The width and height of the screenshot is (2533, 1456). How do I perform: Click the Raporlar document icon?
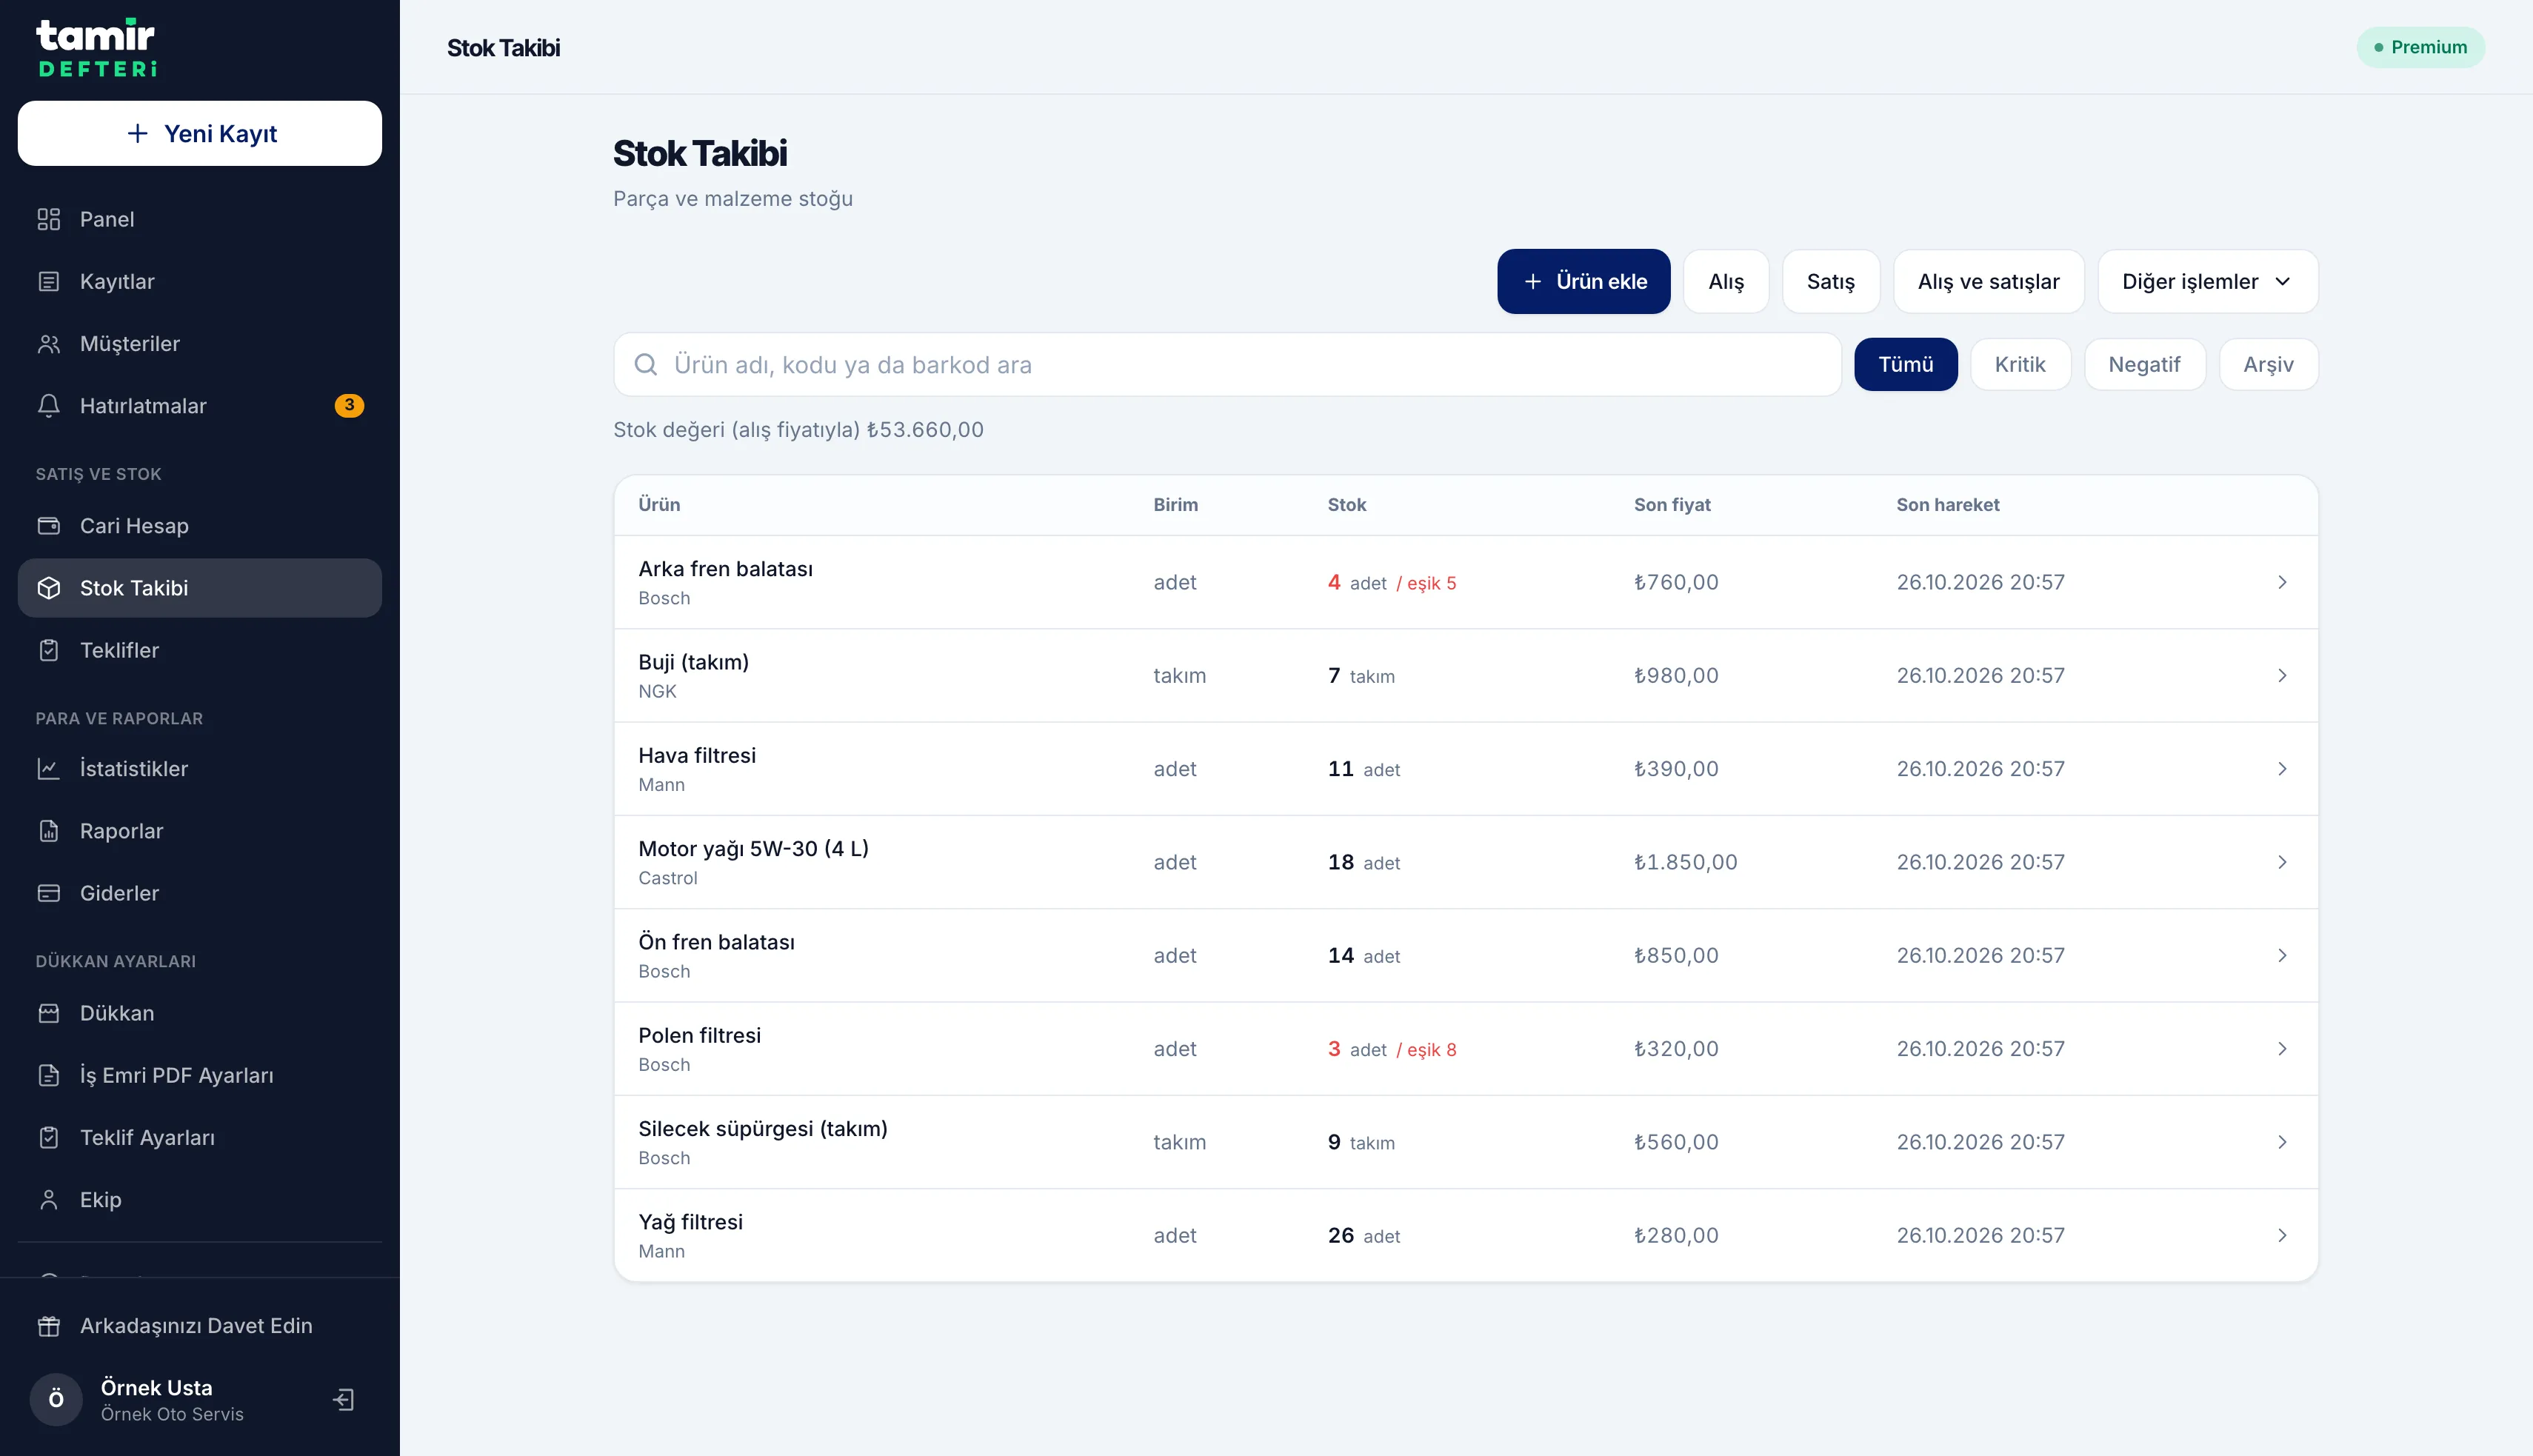pos(49,831)
